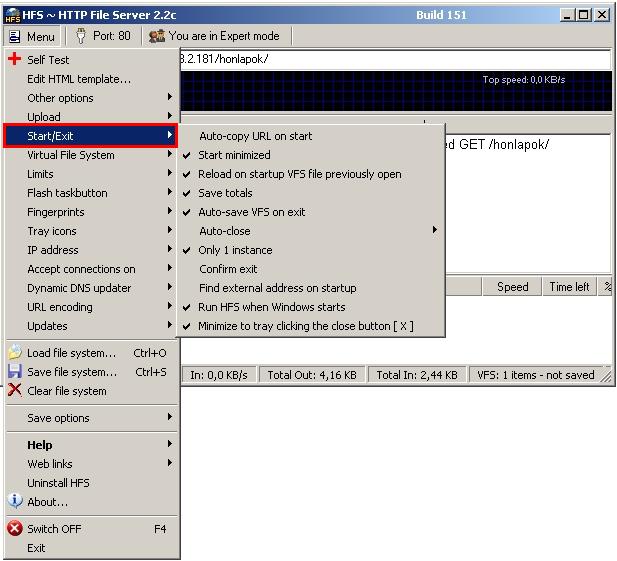Viewport: 617px width, 561px height.
Task: Click You are in Expert mode button
Action: [214, 36]
